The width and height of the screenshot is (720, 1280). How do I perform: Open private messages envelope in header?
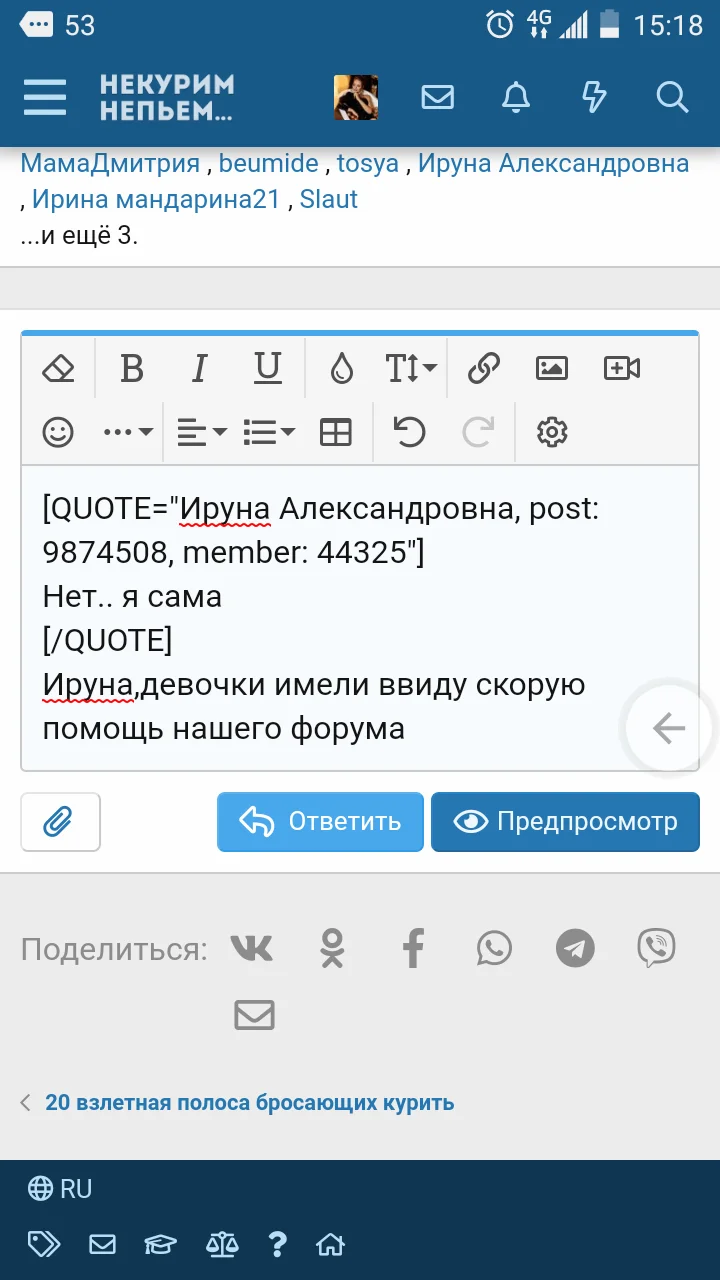coord(438,97)
